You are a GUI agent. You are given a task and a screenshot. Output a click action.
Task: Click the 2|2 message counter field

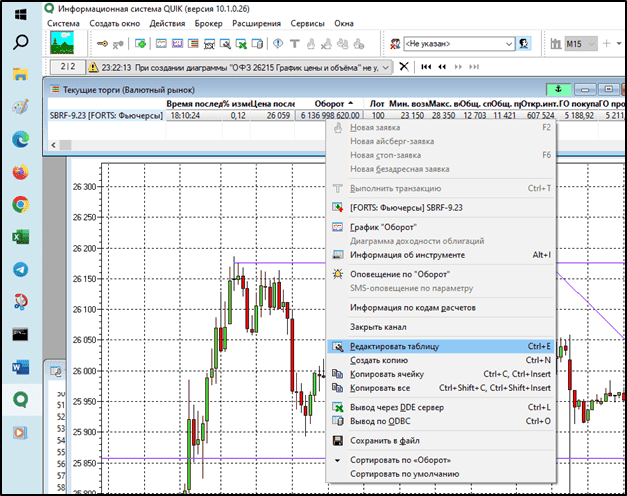click(68, 67)
